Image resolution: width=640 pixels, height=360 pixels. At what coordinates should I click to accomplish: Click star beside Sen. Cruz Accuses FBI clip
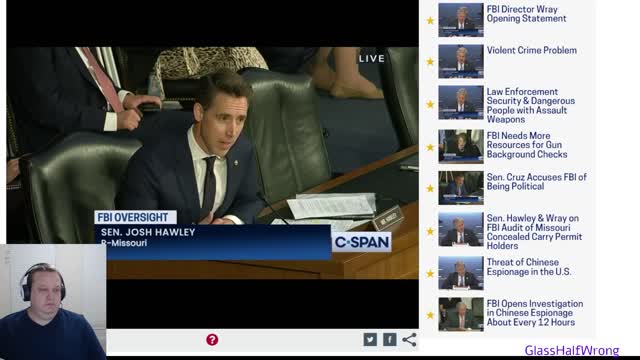tap(430, 189)
